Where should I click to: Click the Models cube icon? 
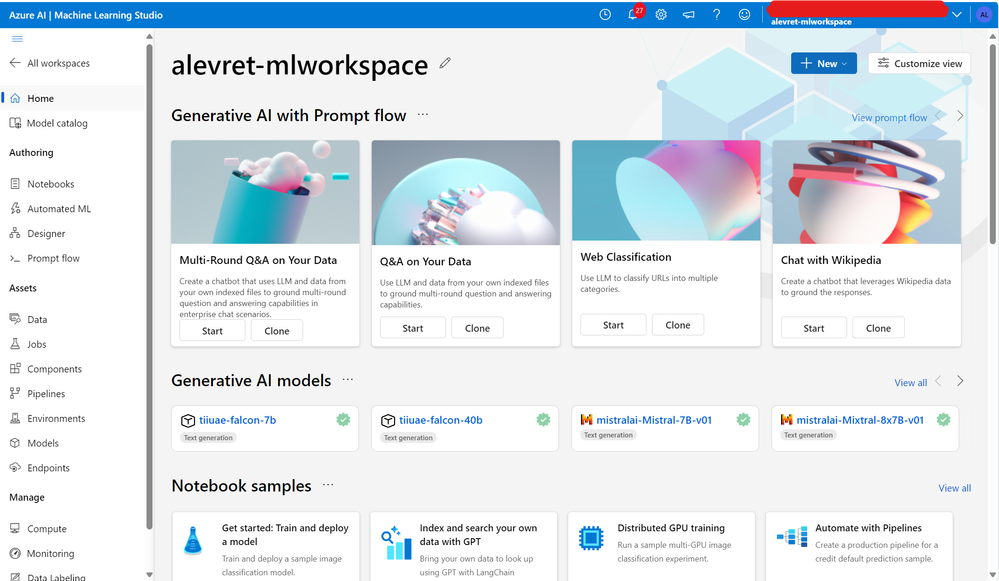click(15, 443)
